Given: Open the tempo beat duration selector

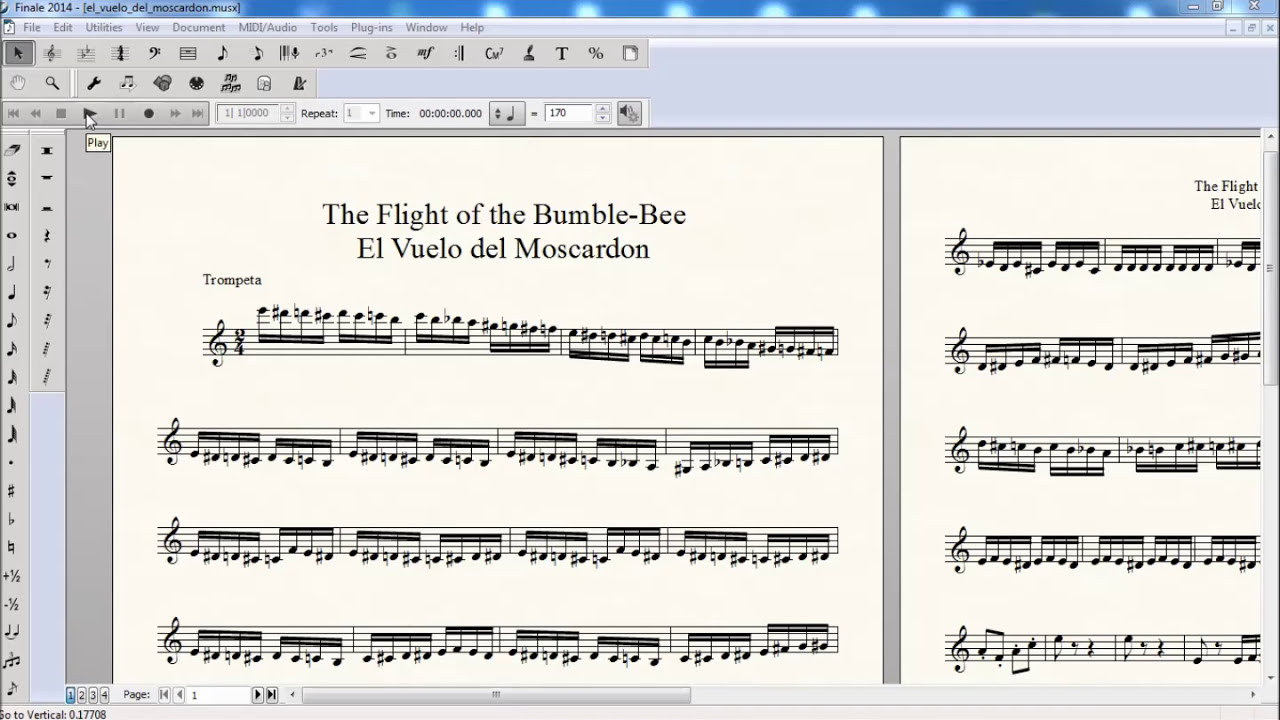Looking at the screenshot, I should 507,113.
